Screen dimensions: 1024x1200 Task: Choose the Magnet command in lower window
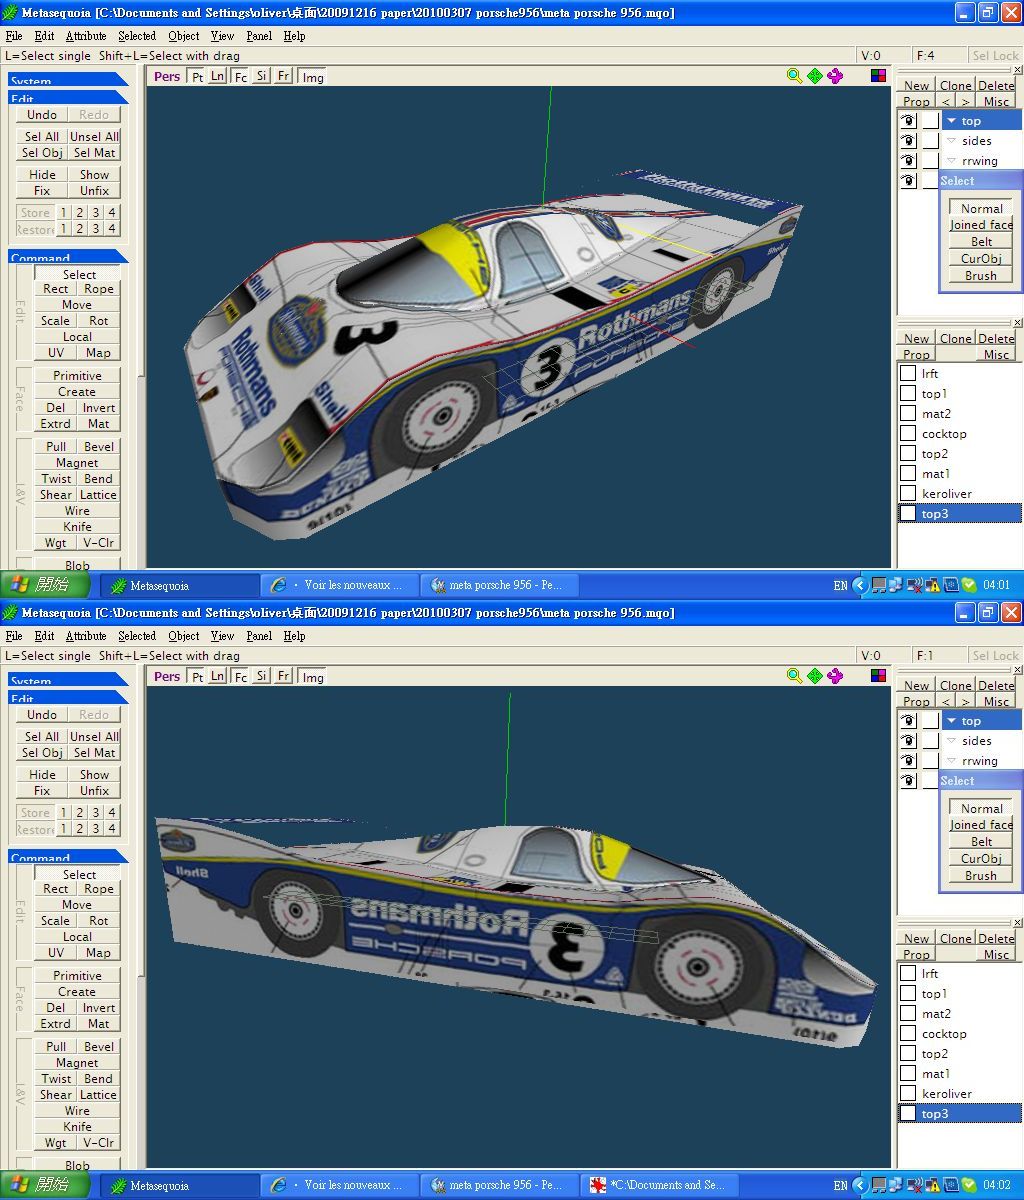coord(77,1063)
